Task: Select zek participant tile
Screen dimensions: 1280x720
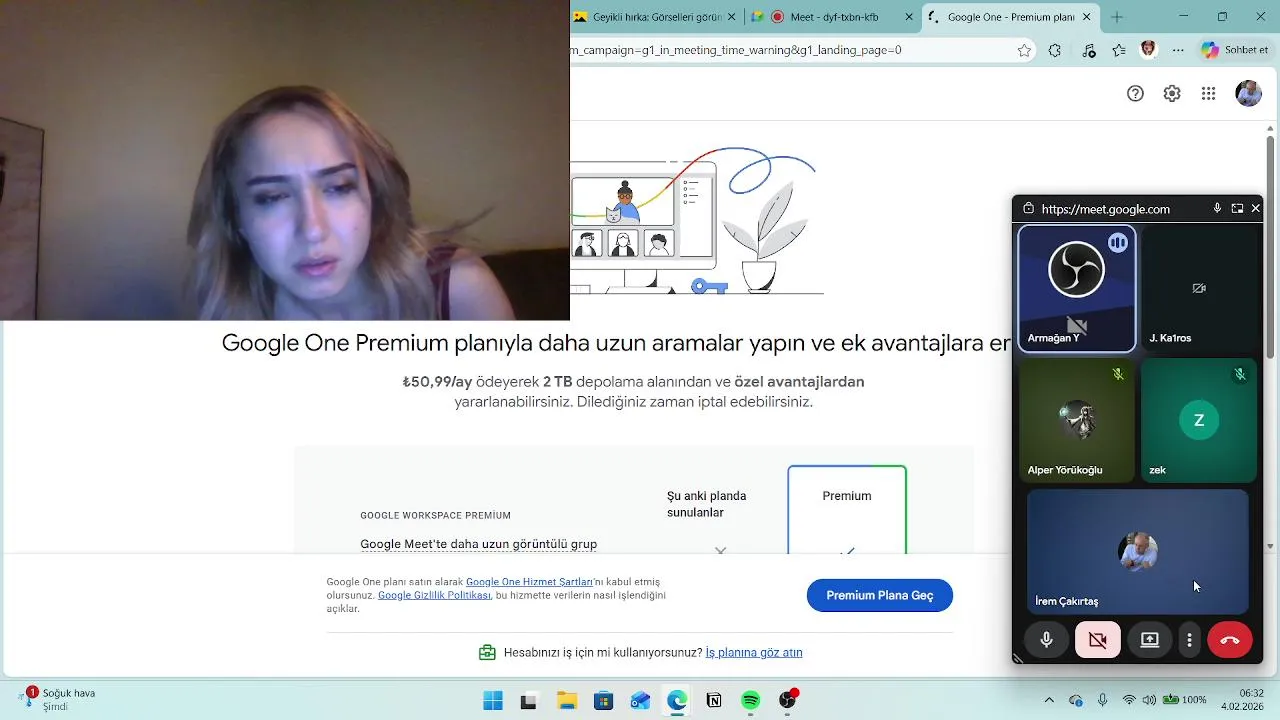Action: (x=1199, y=421)
